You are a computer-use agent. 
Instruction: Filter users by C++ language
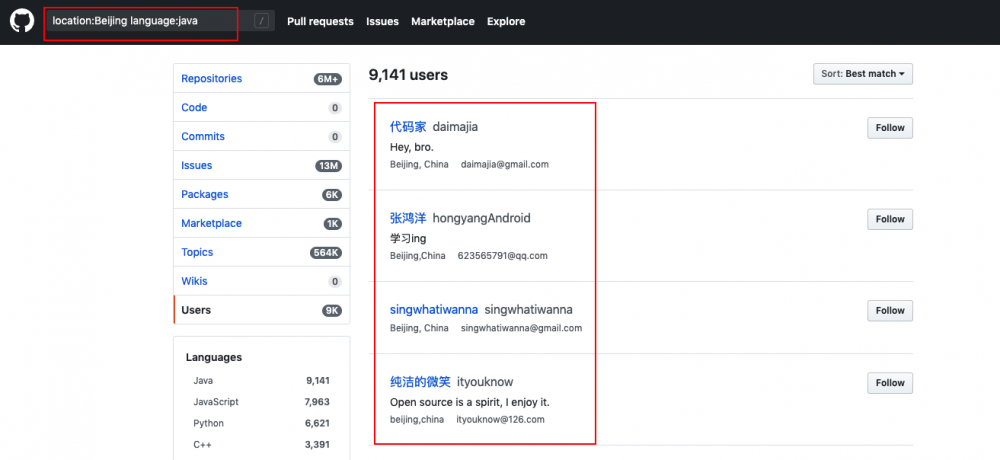click(x=261, y=445)
